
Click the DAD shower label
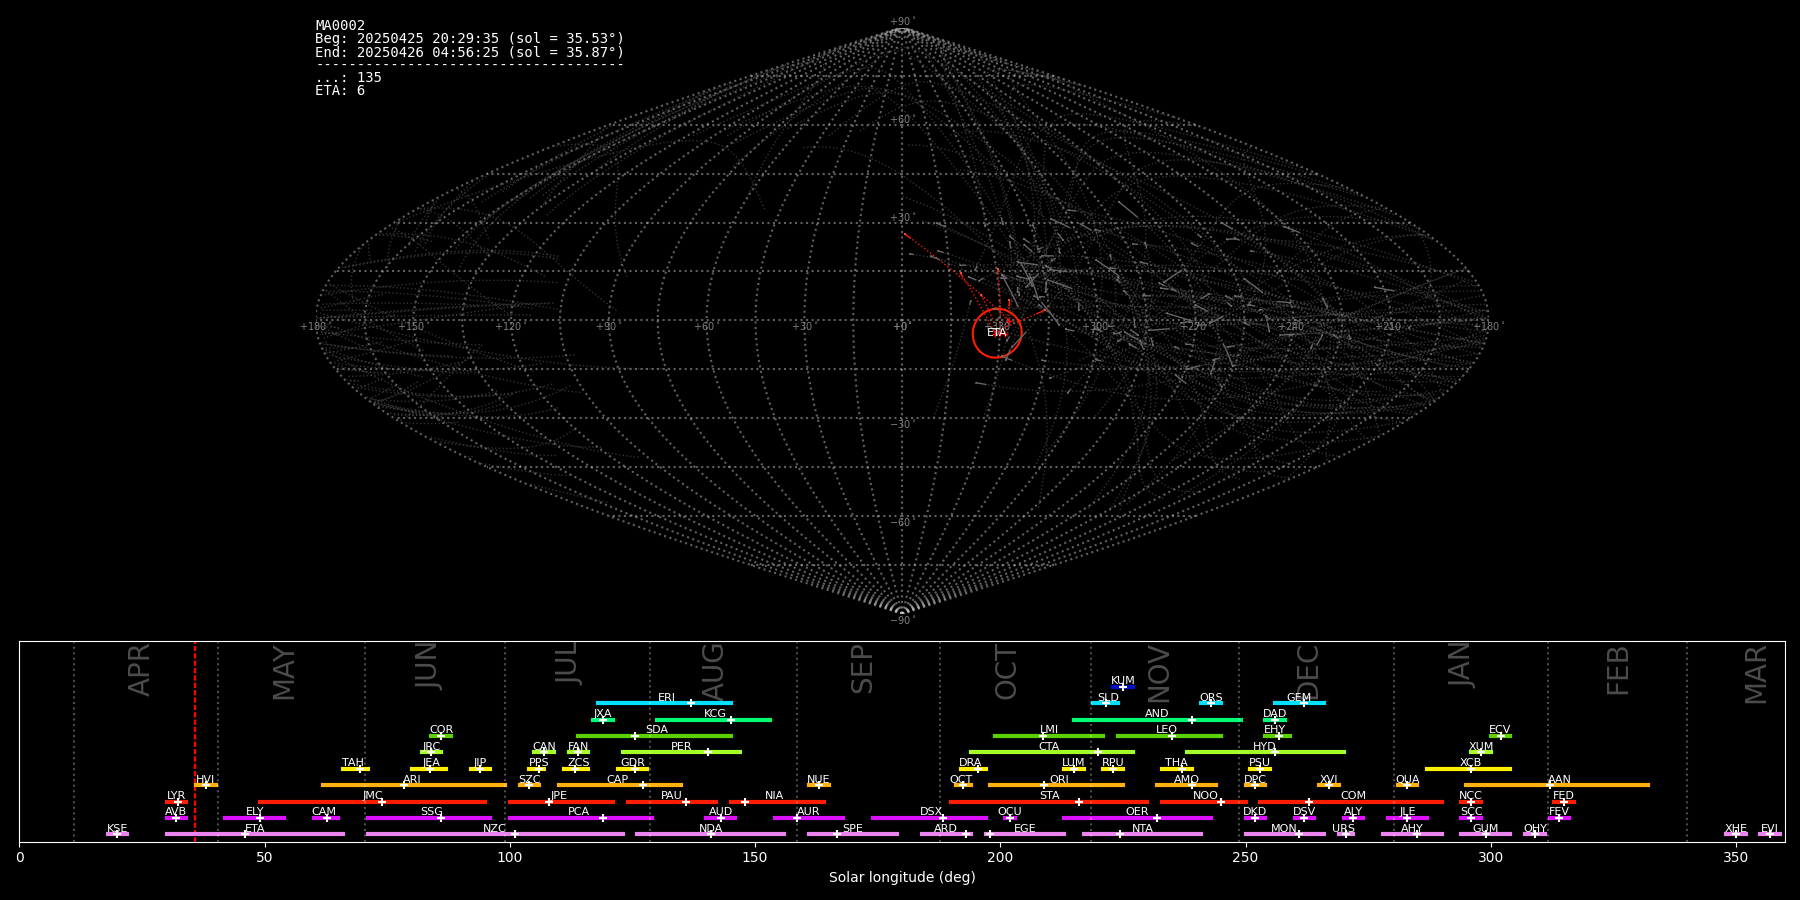point(1275,714)
